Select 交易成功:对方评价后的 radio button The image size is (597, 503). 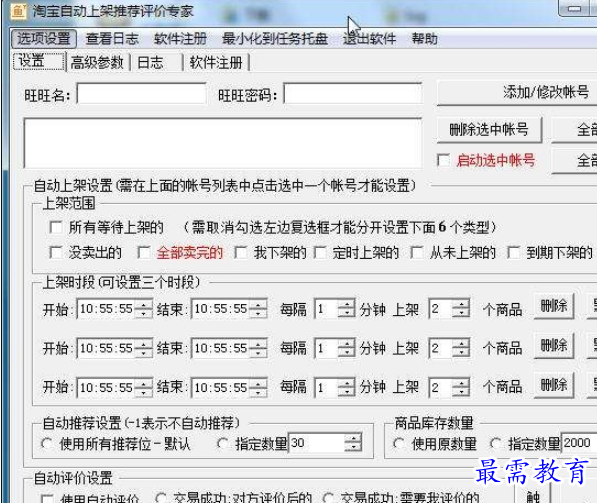tap(161, 498)
